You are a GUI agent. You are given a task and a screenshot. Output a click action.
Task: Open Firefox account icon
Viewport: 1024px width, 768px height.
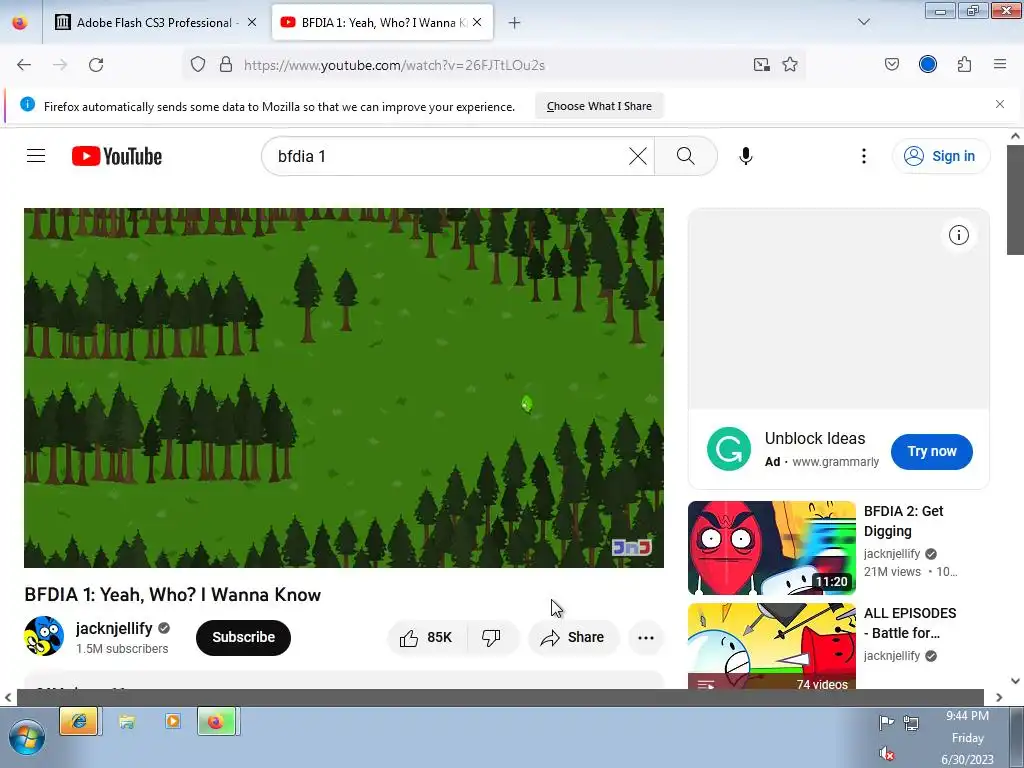928,64
